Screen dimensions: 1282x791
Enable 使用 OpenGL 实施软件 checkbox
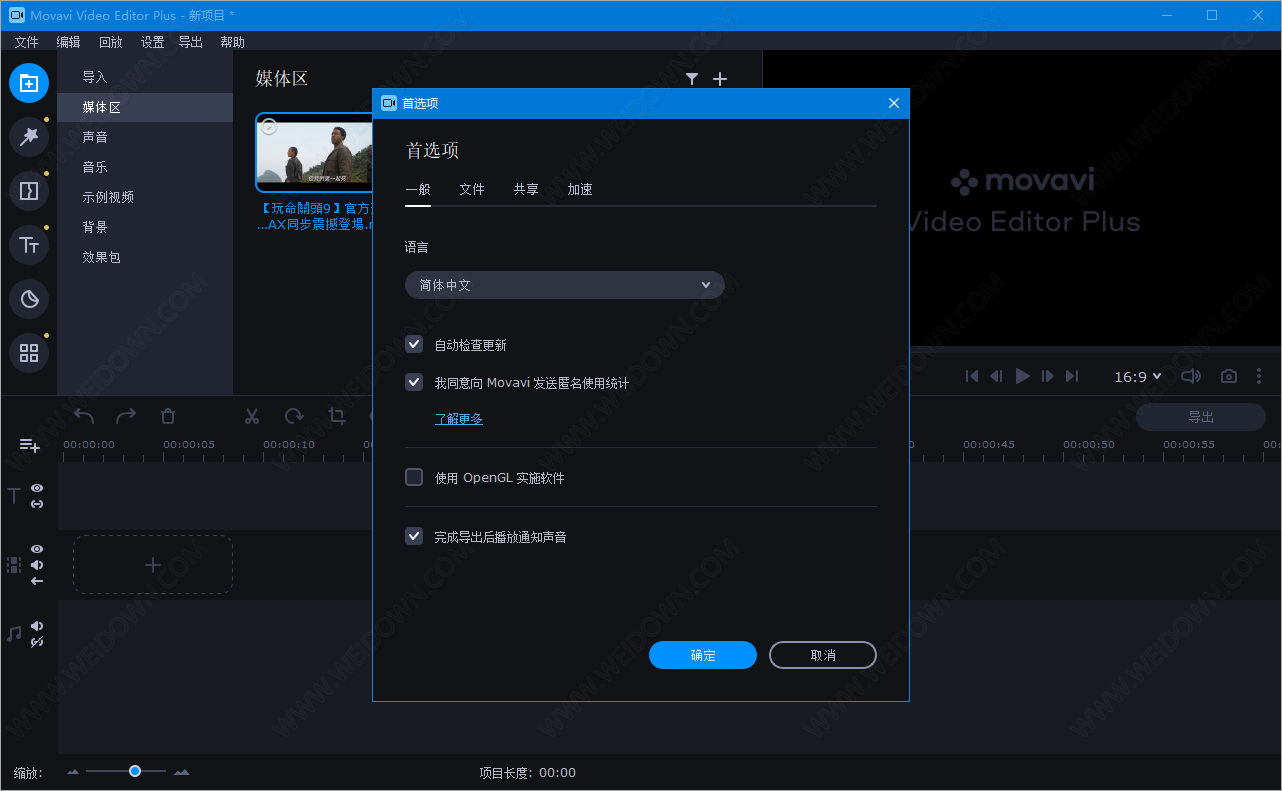click(x=414, y=477)
